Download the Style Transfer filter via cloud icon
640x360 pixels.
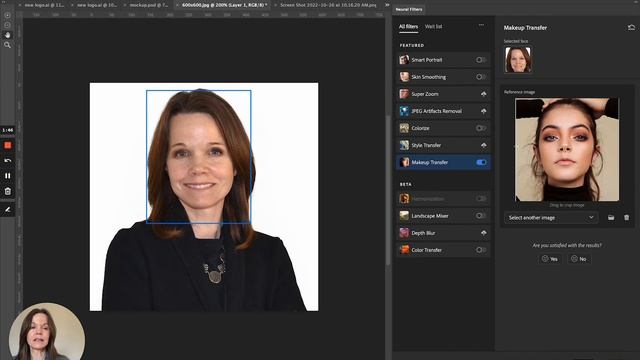(483, 145)
